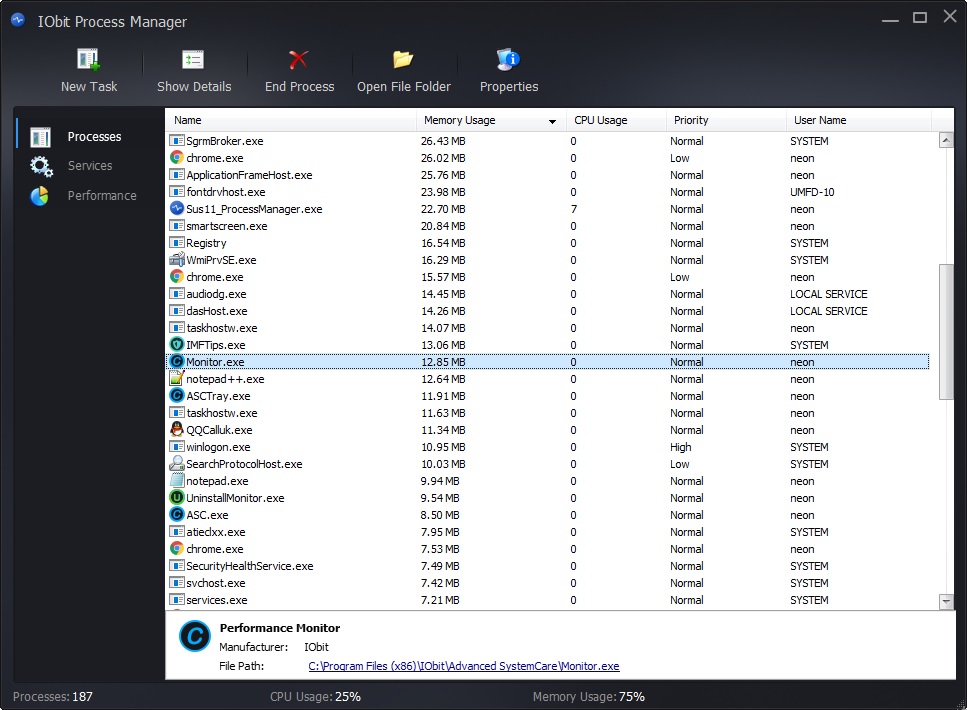
Task: Open the Monitor.exe file path link
Action: click(464, 666)
